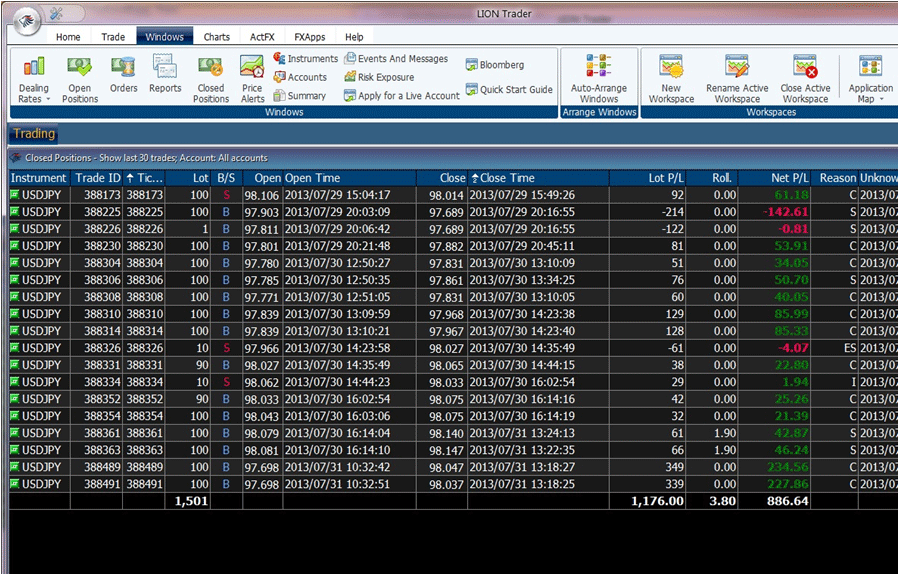The image size is (899, 575).
Task: Select the Windows ribbon tab
Action: click(165, 37)
